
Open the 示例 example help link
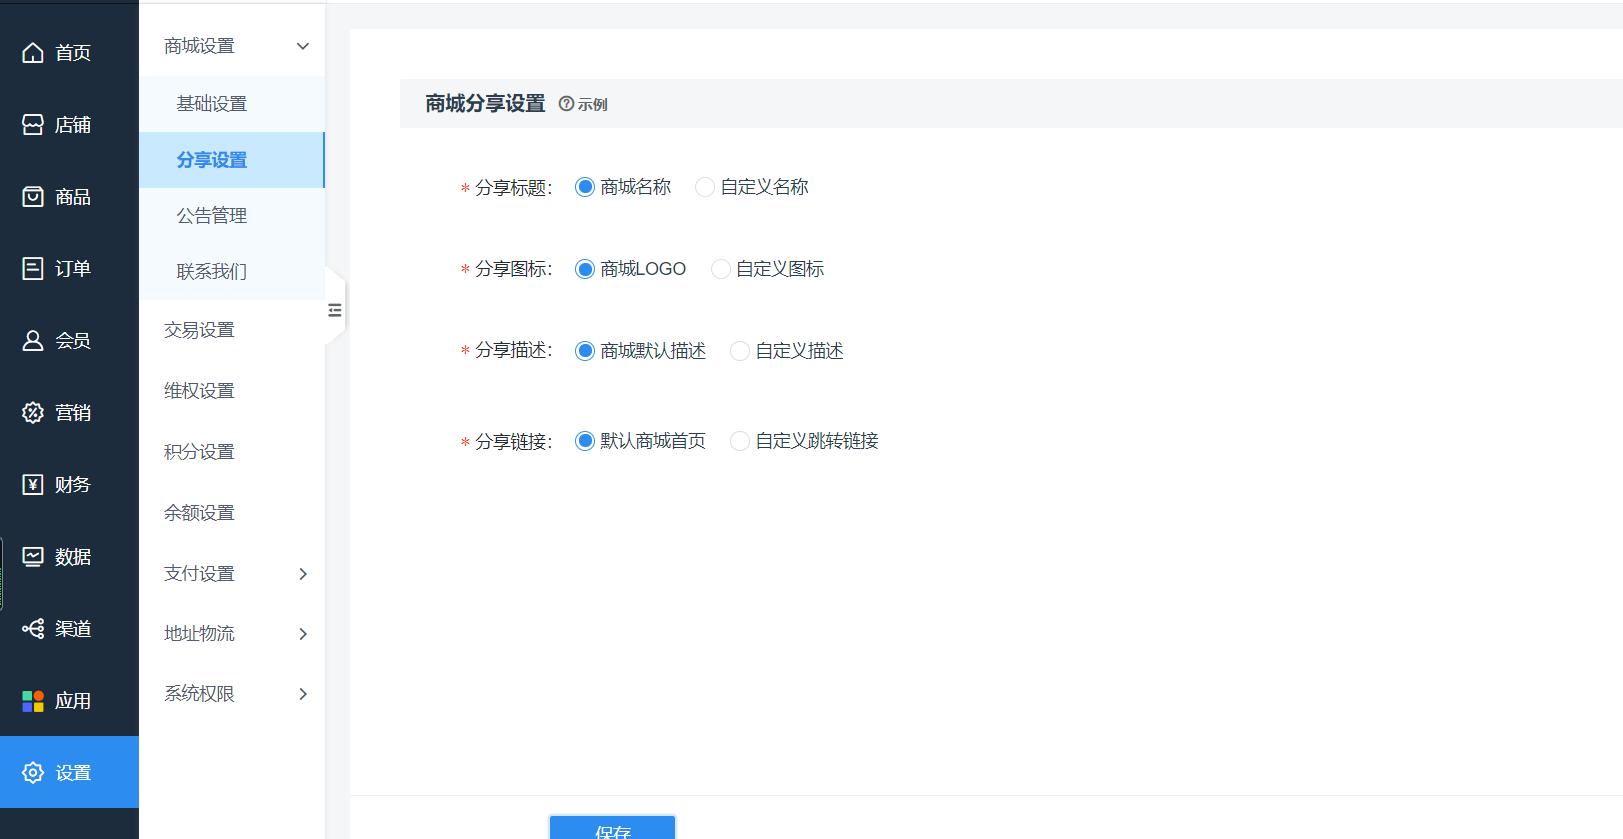click(x=583, y=105)
